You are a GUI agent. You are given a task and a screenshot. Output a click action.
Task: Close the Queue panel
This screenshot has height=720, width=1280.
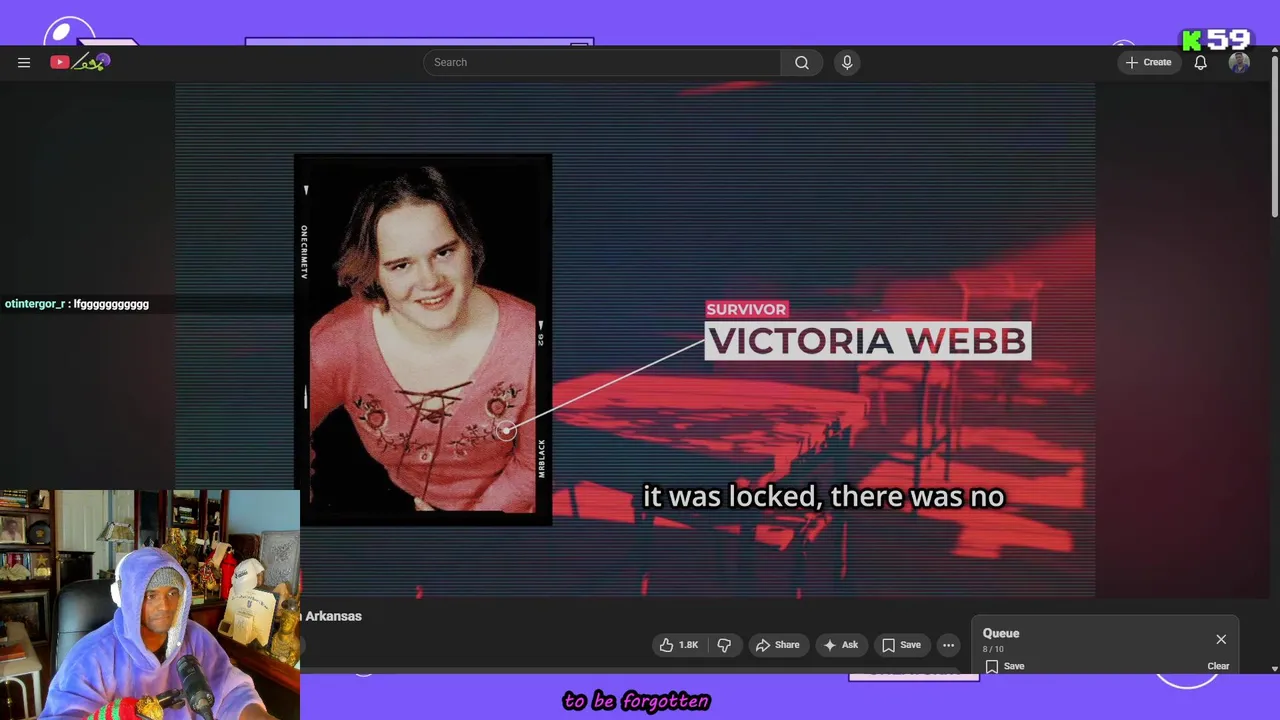(1221, 639)
